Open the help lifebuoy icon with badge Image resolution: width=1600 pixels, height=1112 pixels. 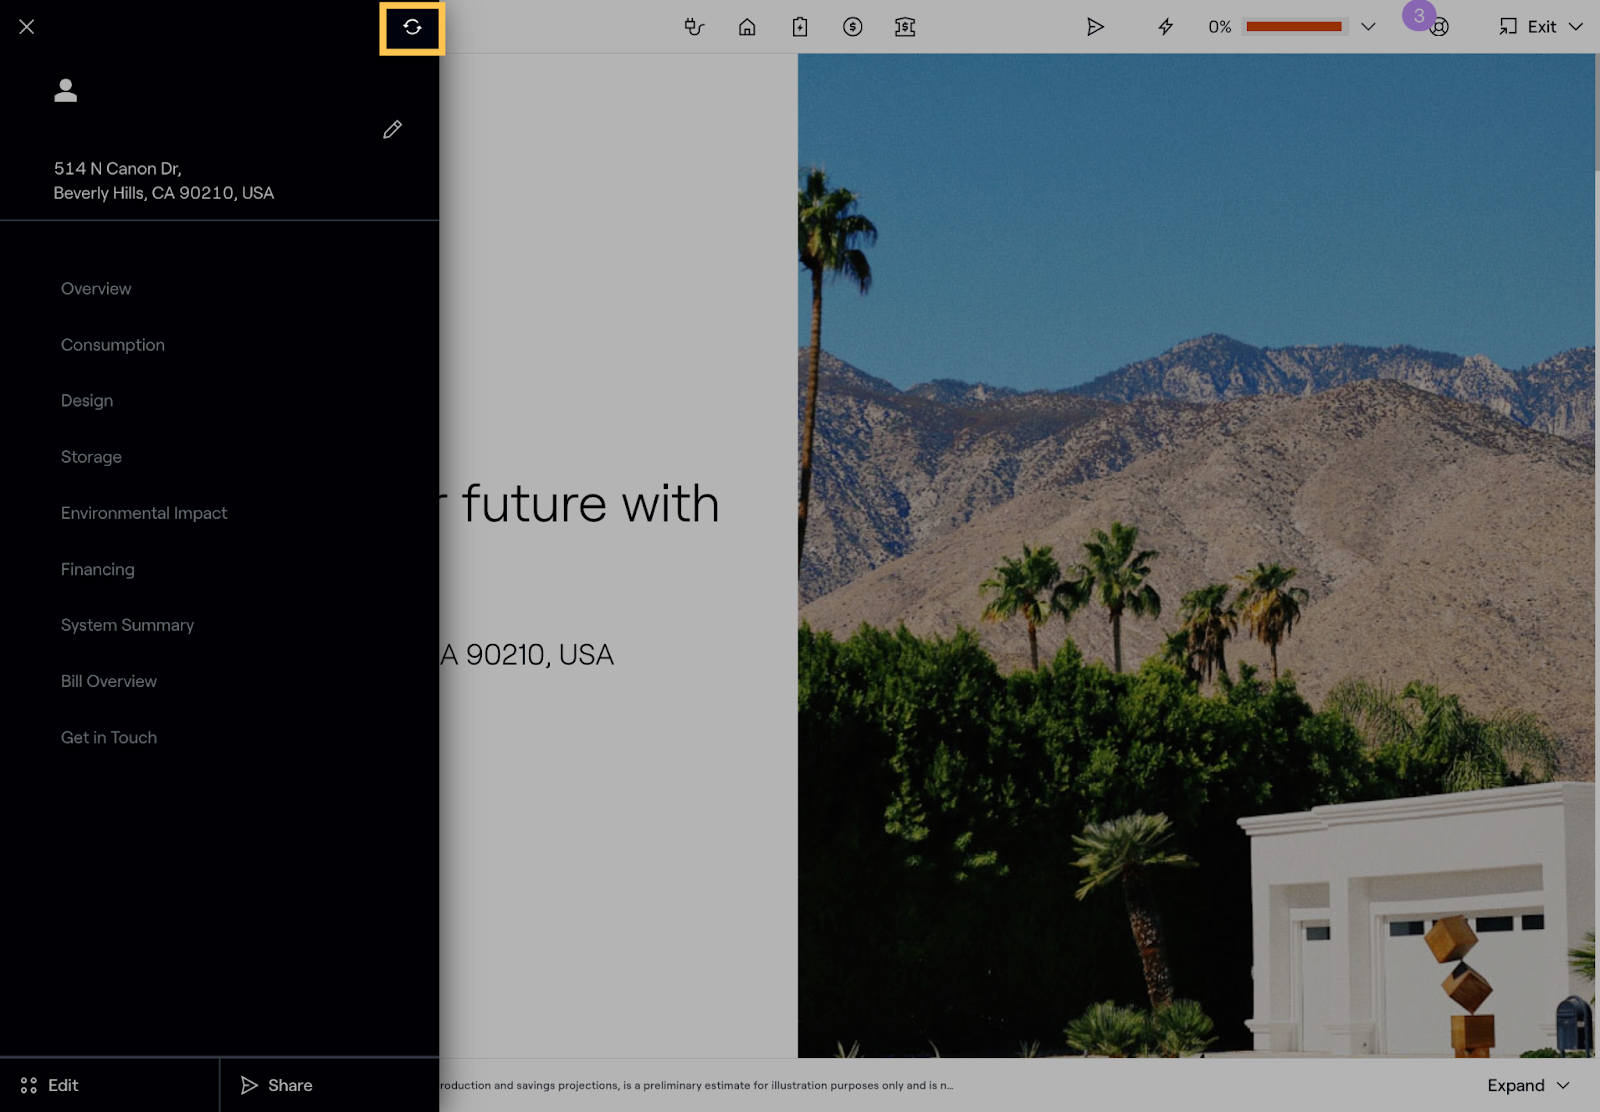(1438, 27)
